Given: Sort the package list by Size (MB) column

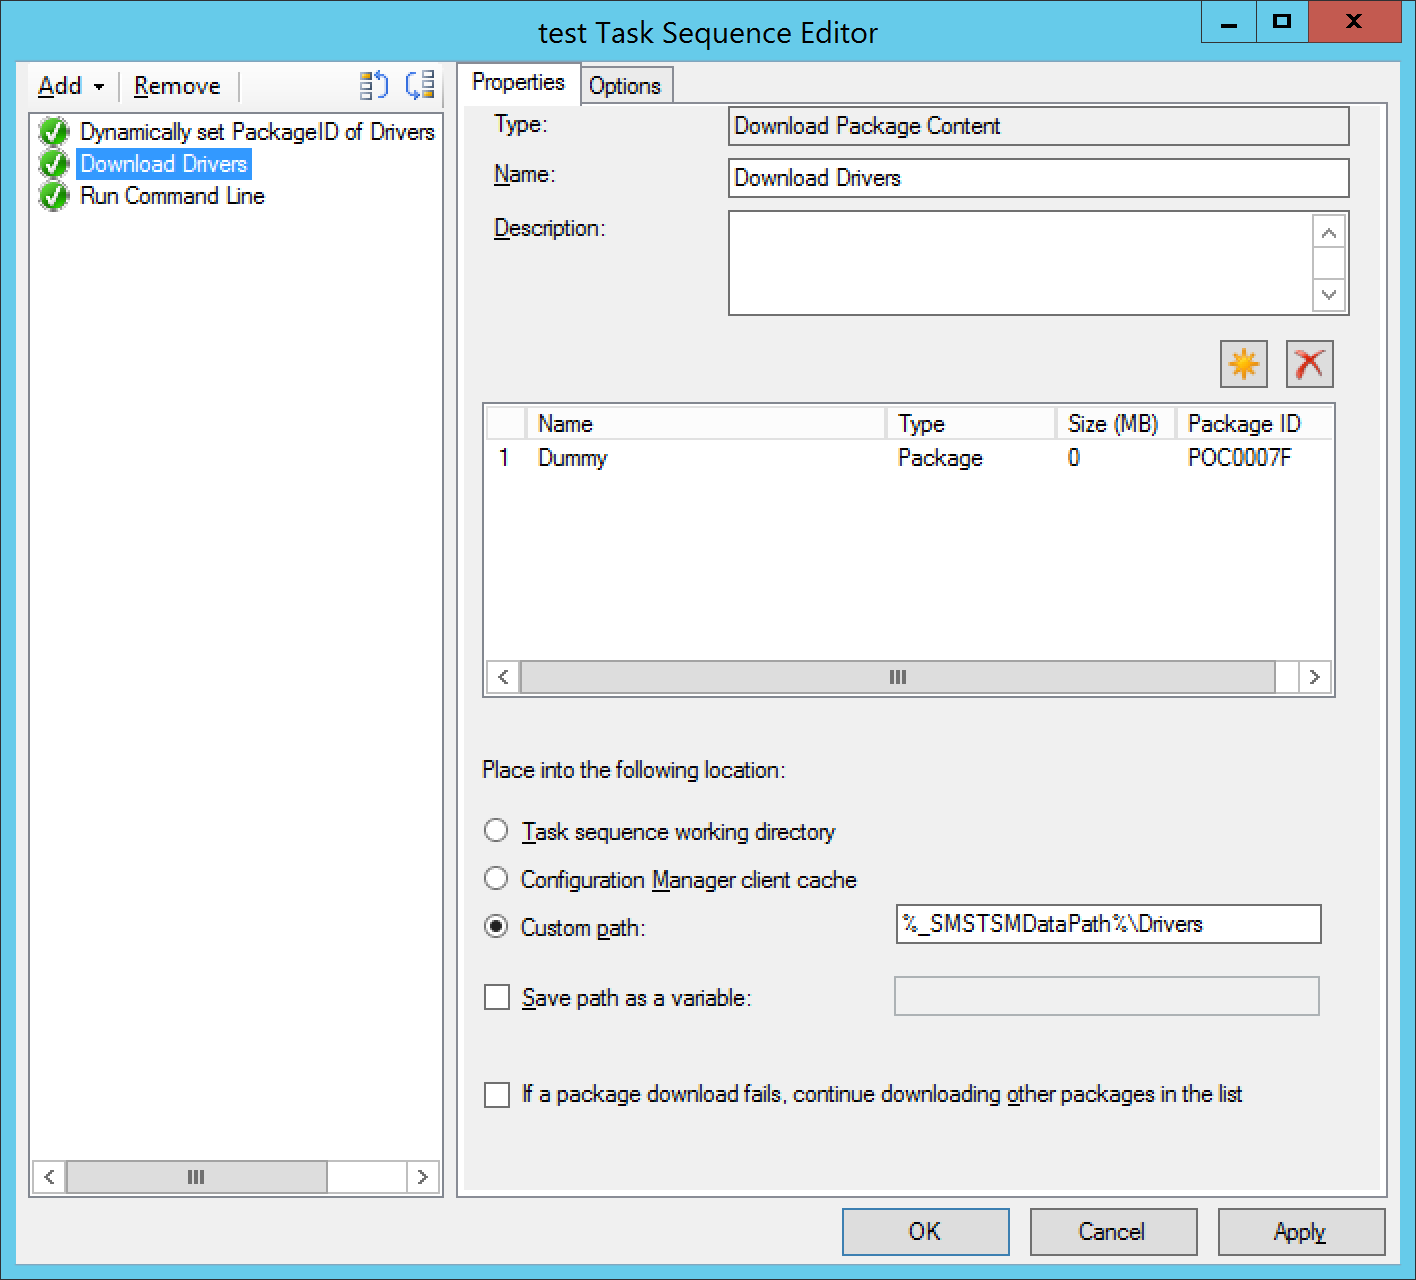Looking at the screenshot, I should (1116, 424).
